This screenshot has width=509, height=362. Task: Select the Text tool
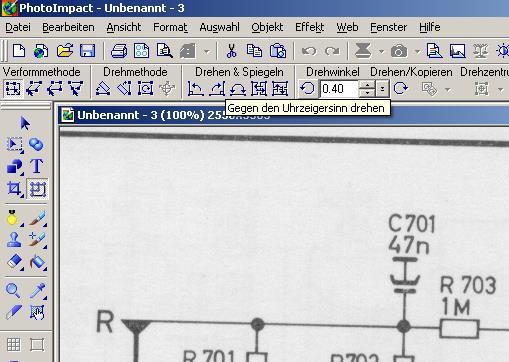click(x=37, y=166)
